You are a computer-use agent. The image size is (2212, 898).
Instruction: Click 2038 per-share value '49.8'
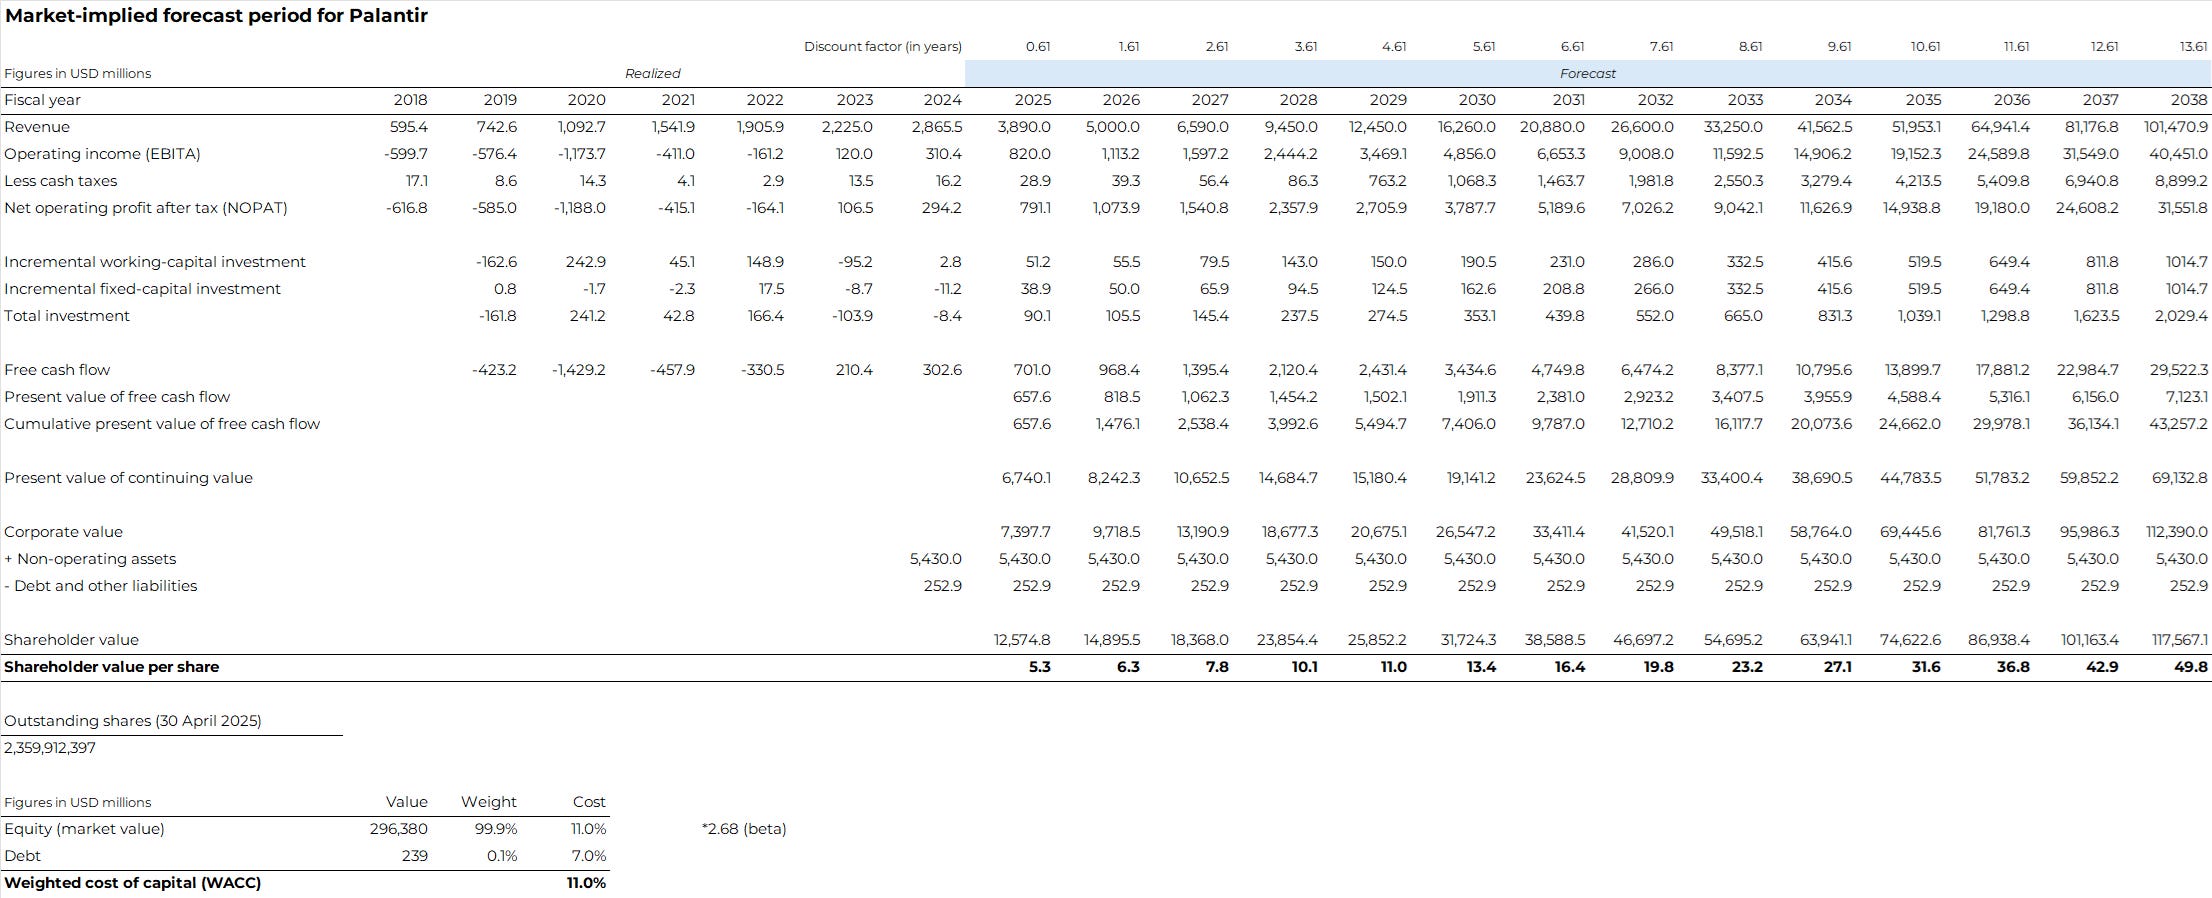coord(2192,667)
